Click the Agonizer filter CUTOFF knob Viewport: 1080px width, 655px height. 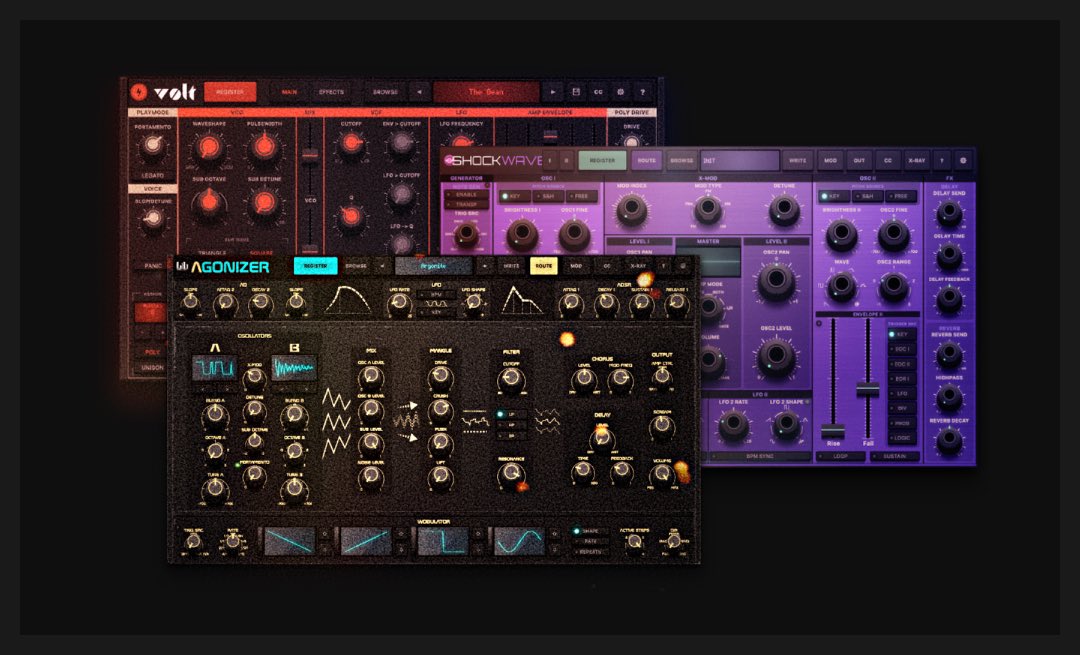pos(510,379)
